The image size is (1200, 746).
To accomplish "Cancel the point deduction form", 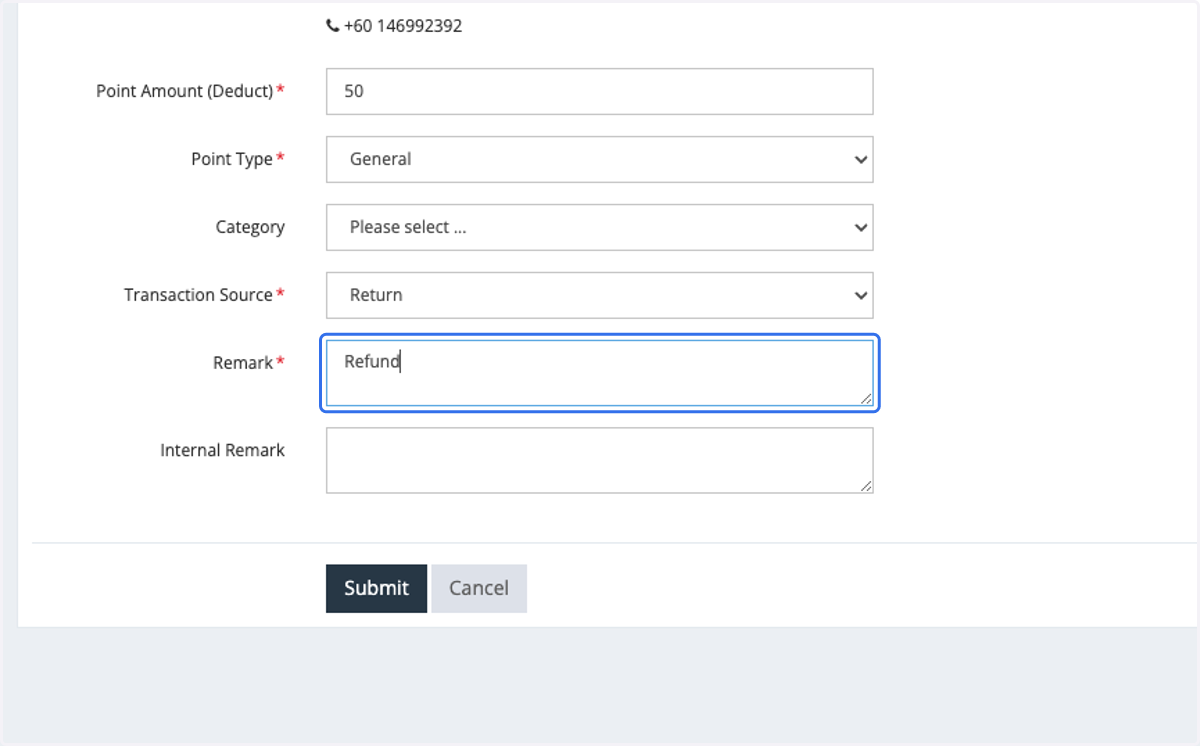I will pos(479,588).
